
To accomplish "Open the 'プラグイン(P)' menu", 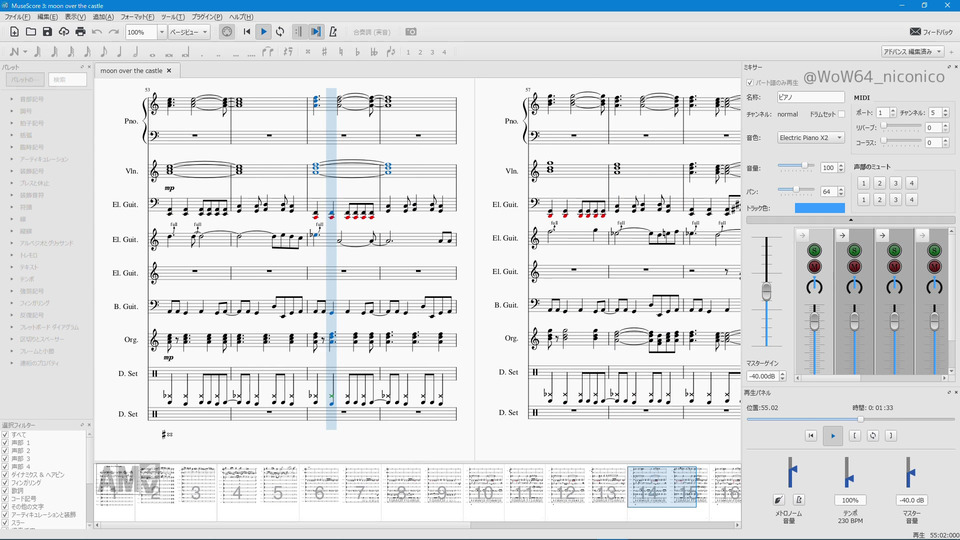I will coord(206,17).
